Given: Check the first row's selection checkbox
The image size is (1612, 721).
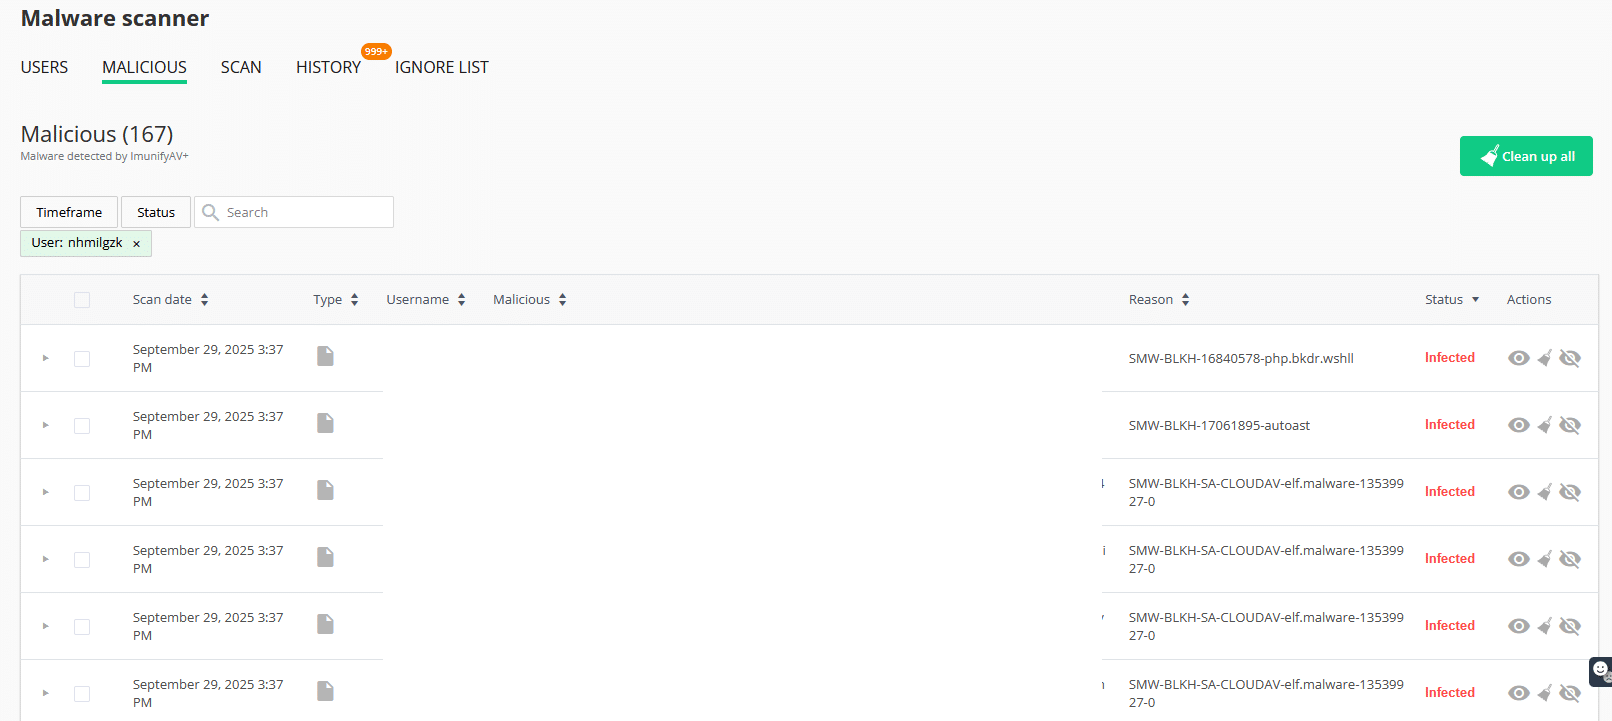Looking at the screenshot, I should [82, 359].
